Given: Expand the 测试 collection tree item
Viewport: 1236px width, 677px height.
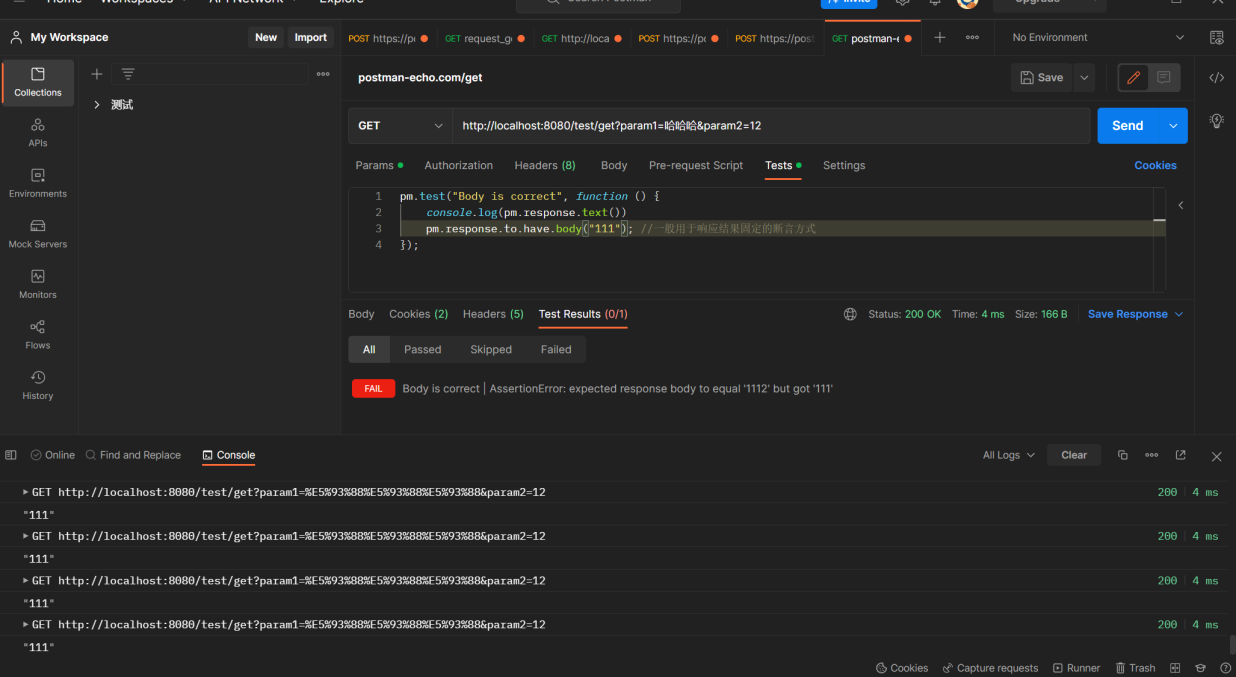Looking at the screenshot, I should (97, 105).
